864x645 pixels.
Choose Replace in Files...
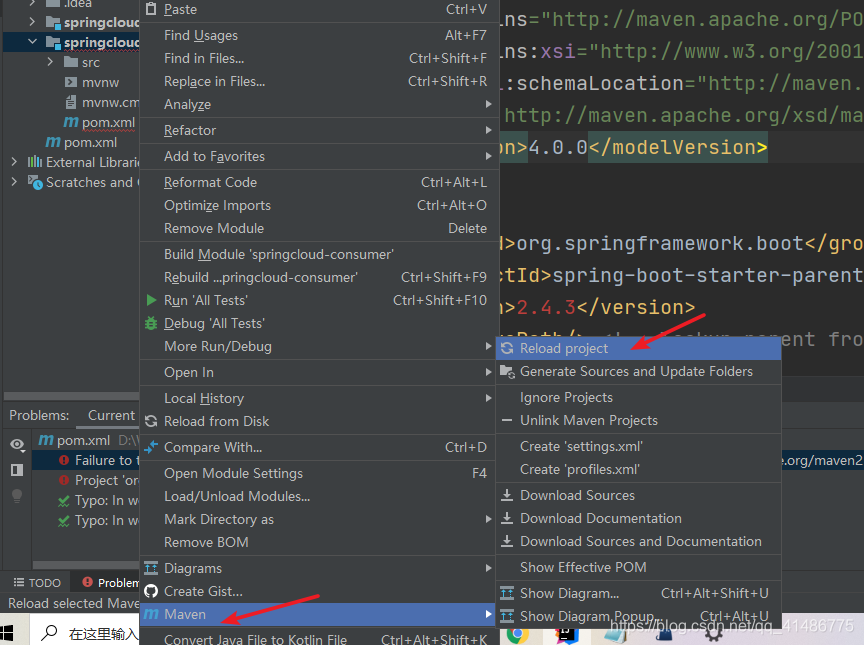tap(320, 82)
